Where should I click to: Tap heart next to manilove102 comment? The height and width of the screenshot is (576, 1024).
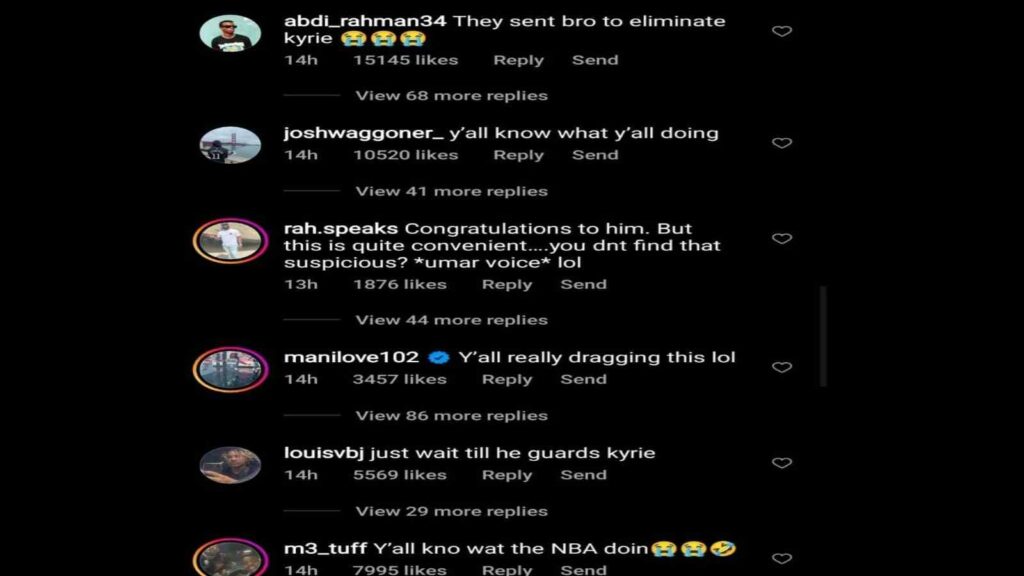pyautogui.click(x=782, y=367)
